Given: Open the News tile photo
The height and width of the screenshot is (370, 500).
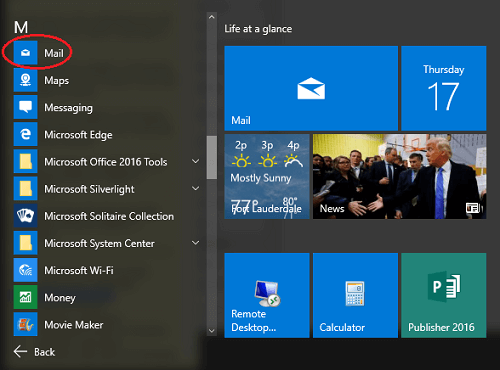Looking at the screenshot, I should pyautogui.click(x=399, y=177).
